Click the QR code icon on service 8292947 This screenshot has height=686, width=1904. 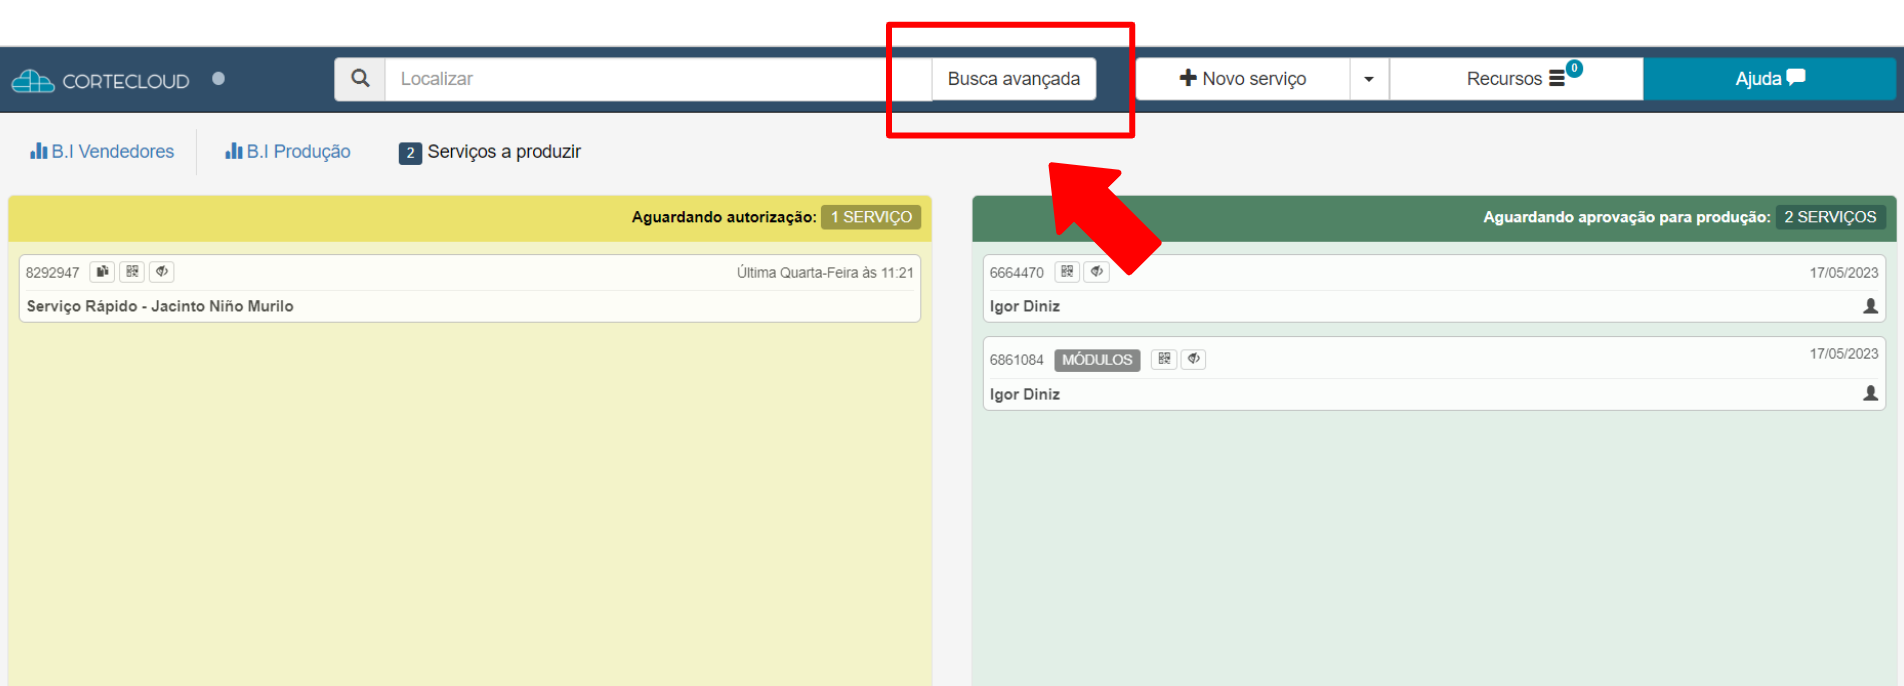click(132, 271)
